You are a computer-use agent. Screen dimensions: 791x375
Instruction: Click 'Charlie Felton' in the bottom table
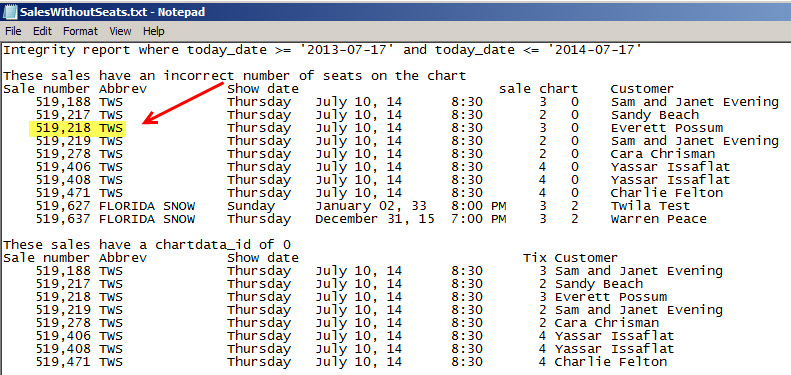[610, 362]
